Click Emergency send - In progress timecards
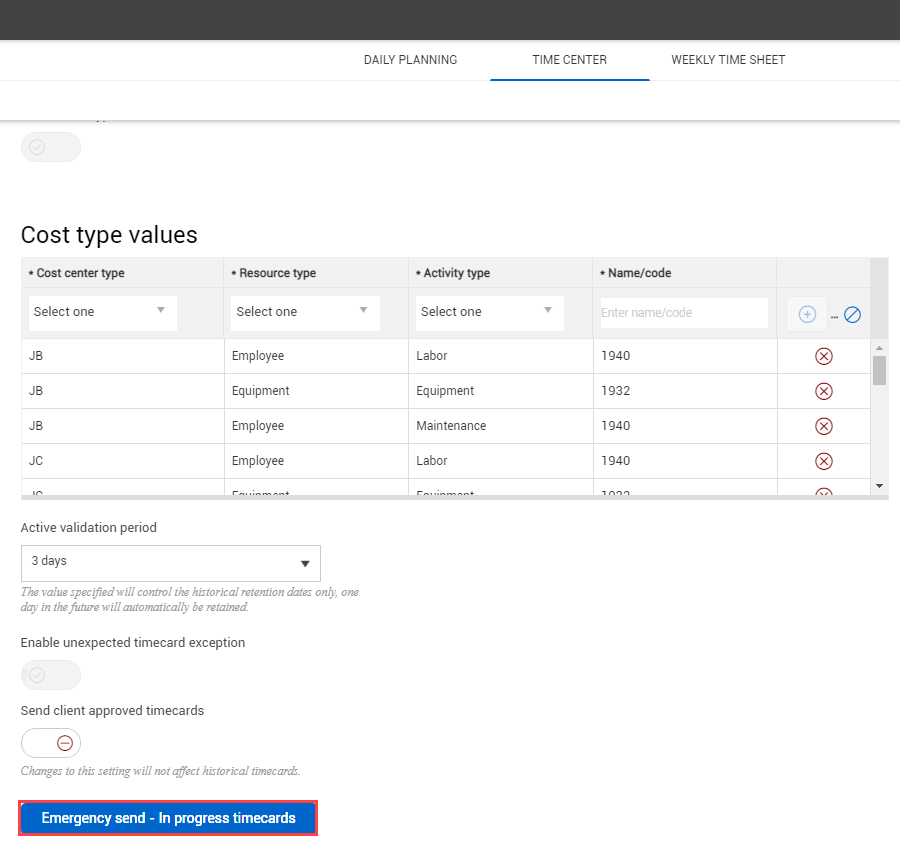The image size is (900, 865). (168, 818)
